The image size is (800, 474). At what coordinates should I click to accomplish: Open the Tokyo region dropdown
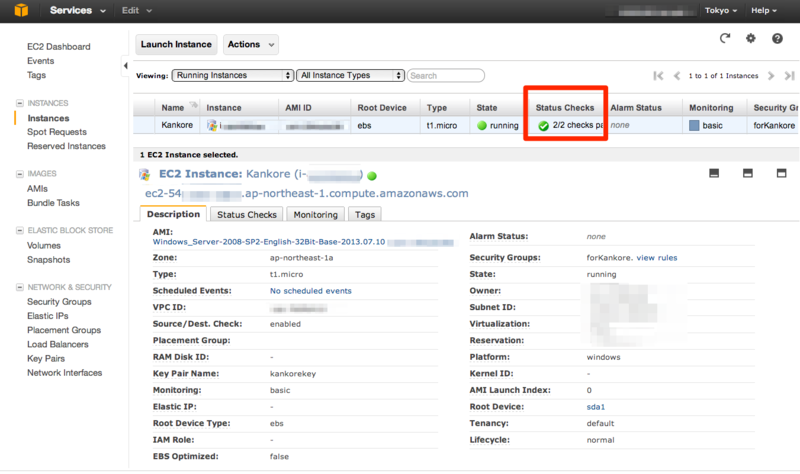[720, 10]
